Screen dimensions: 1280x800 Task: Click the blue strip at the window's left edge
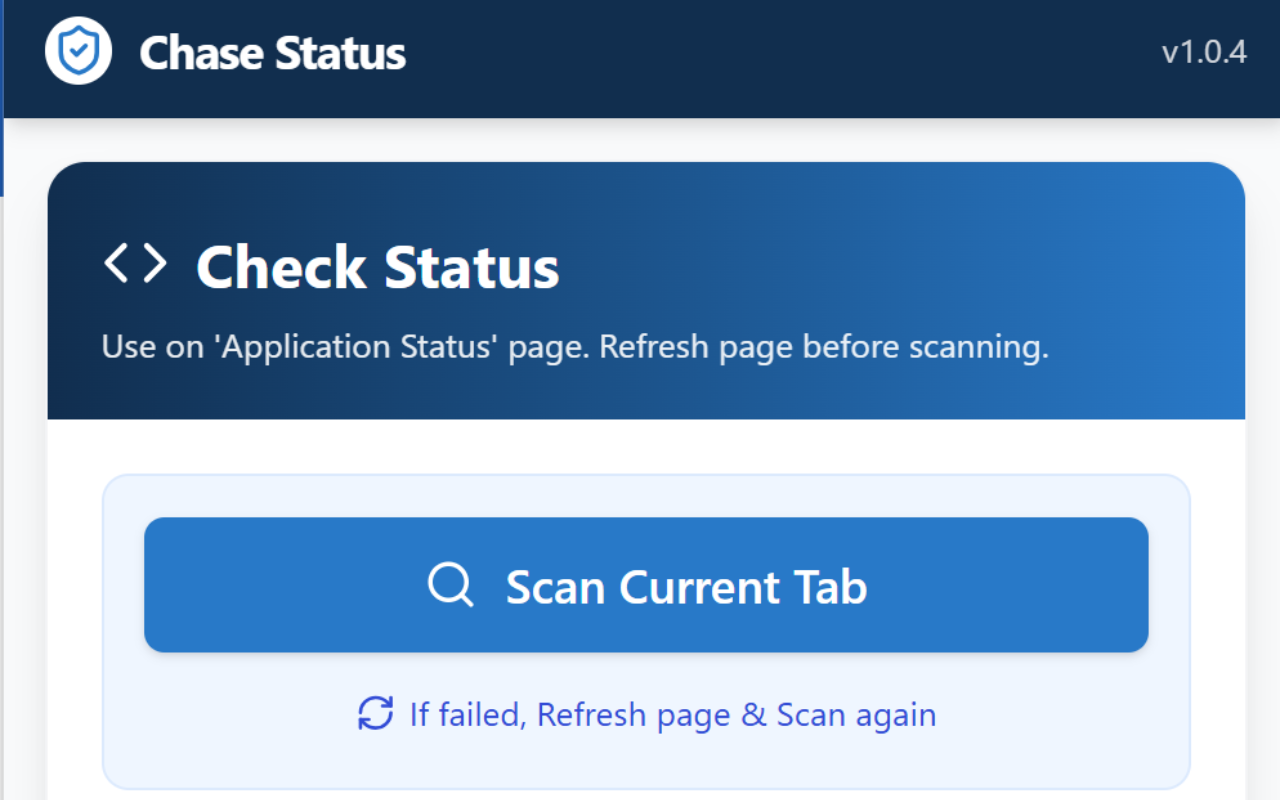coord(2,98)
